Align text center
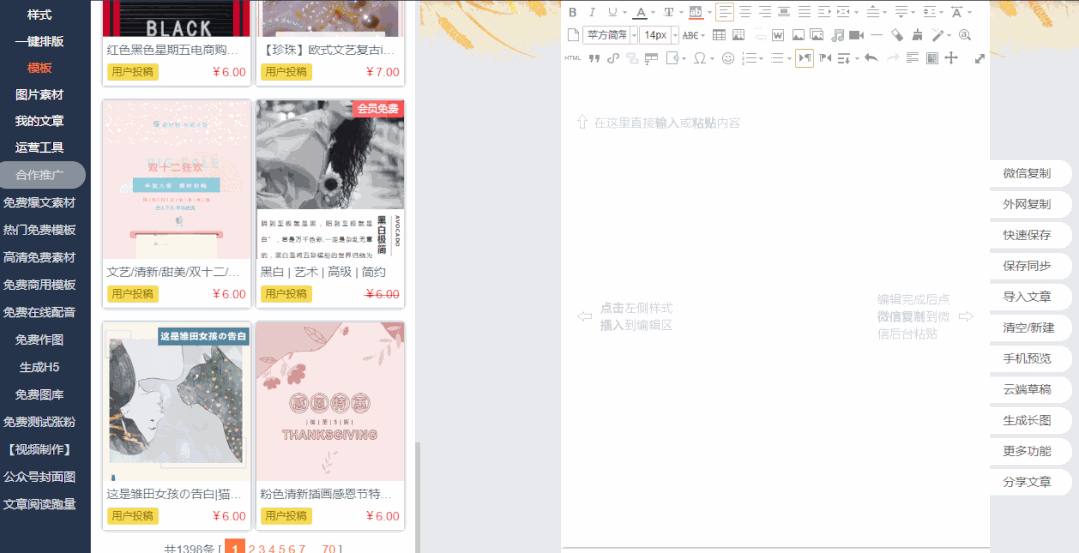 [745, 12]
